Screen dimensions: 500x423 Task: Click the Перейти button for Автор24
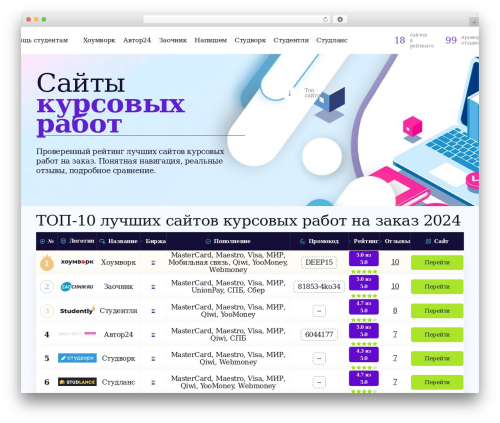(437, 335)
